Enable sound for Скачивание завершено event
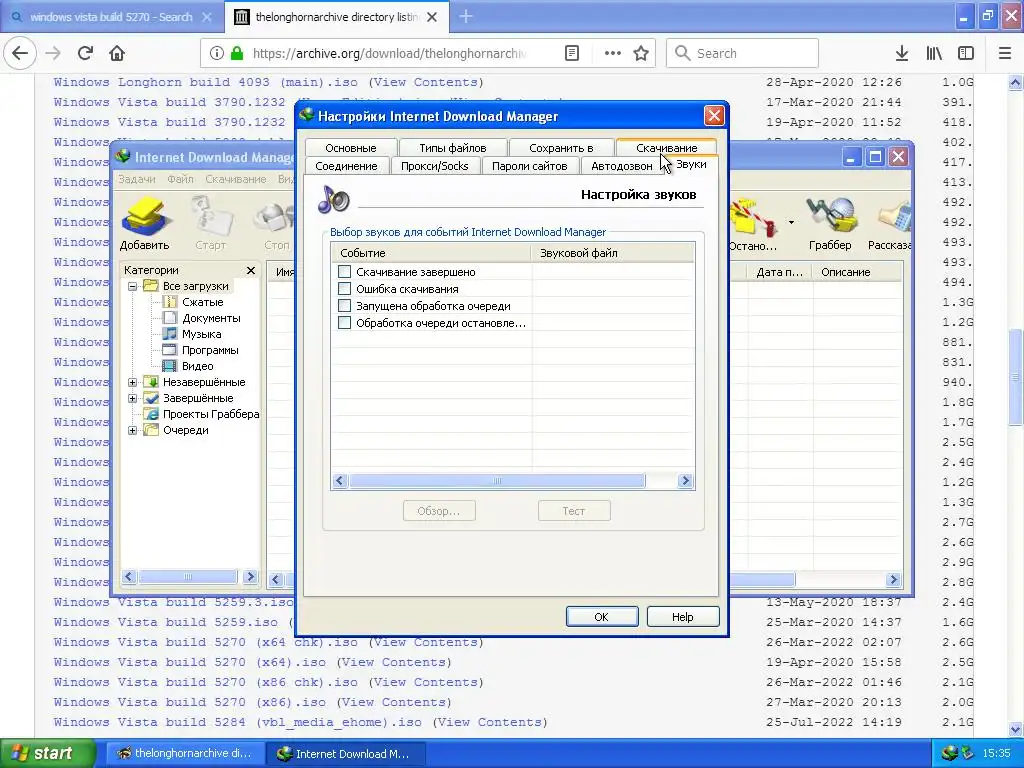1024x768 pixels. pos(344,272)
